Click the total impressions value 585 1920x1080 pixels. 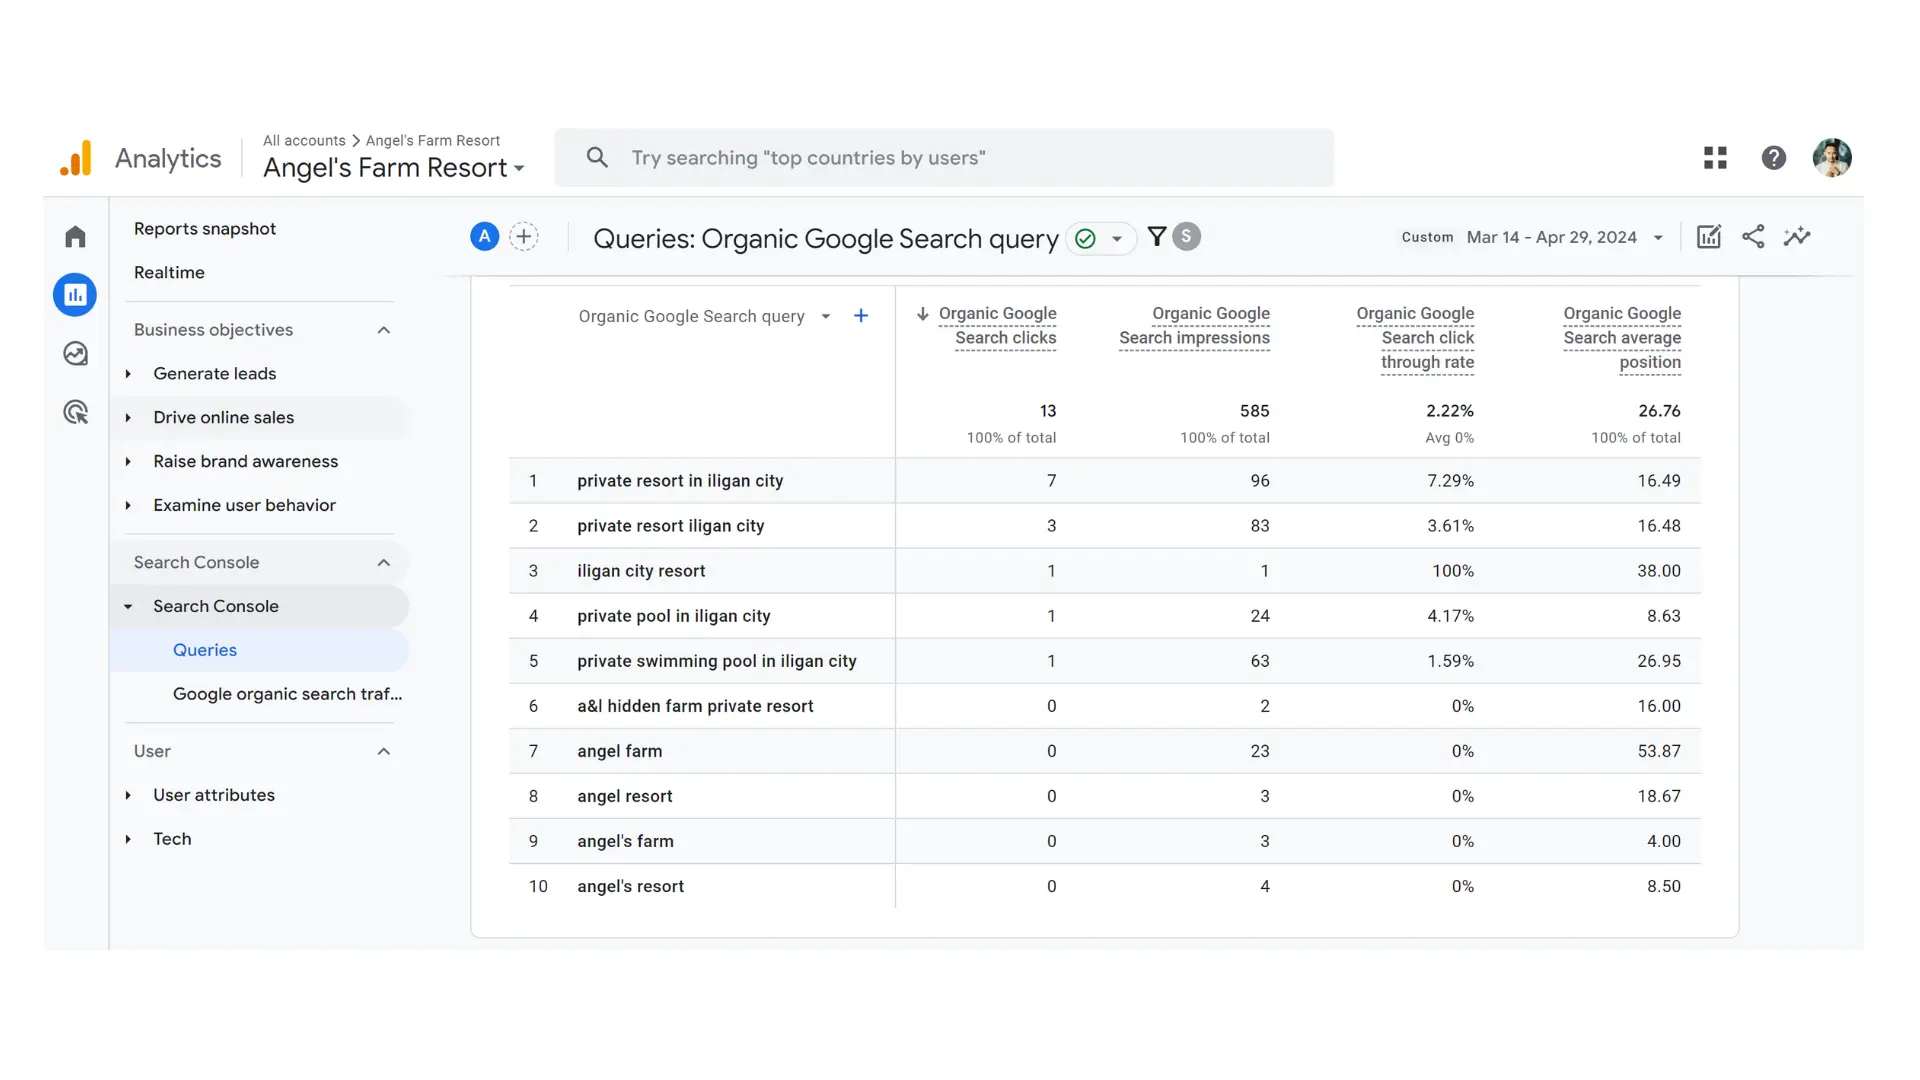[1254, 411]
